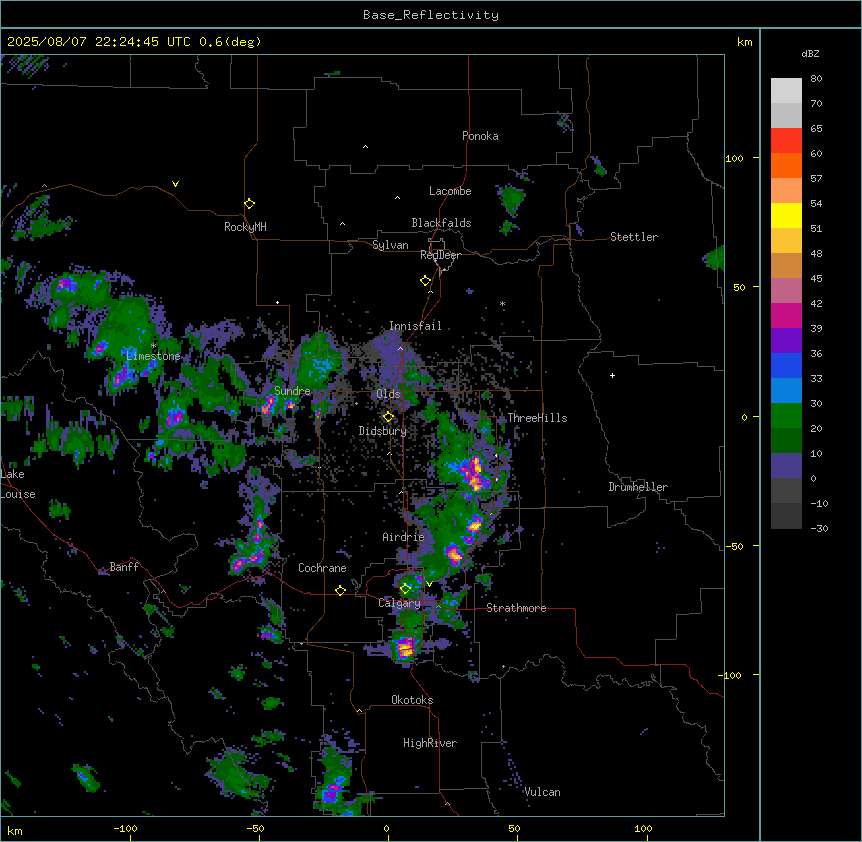Screen dimensions: 862x842
Task: Click the dBZ legend heading
Action: click(810, 53)
